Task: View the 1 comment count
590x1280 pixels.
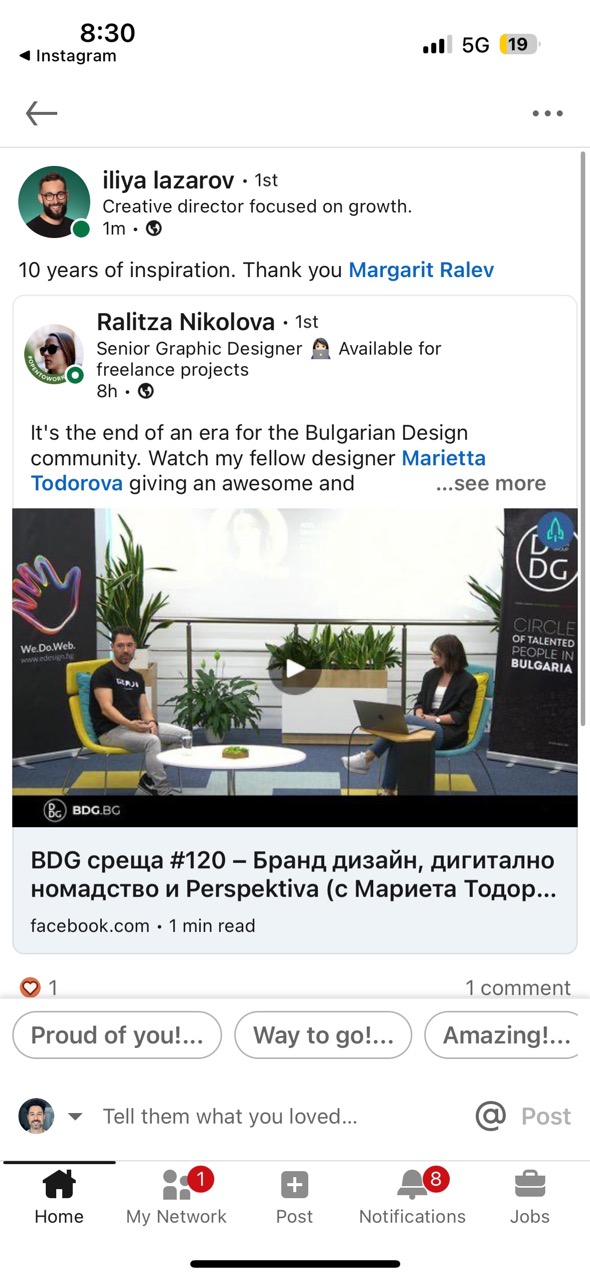Action: pos(518,988)
